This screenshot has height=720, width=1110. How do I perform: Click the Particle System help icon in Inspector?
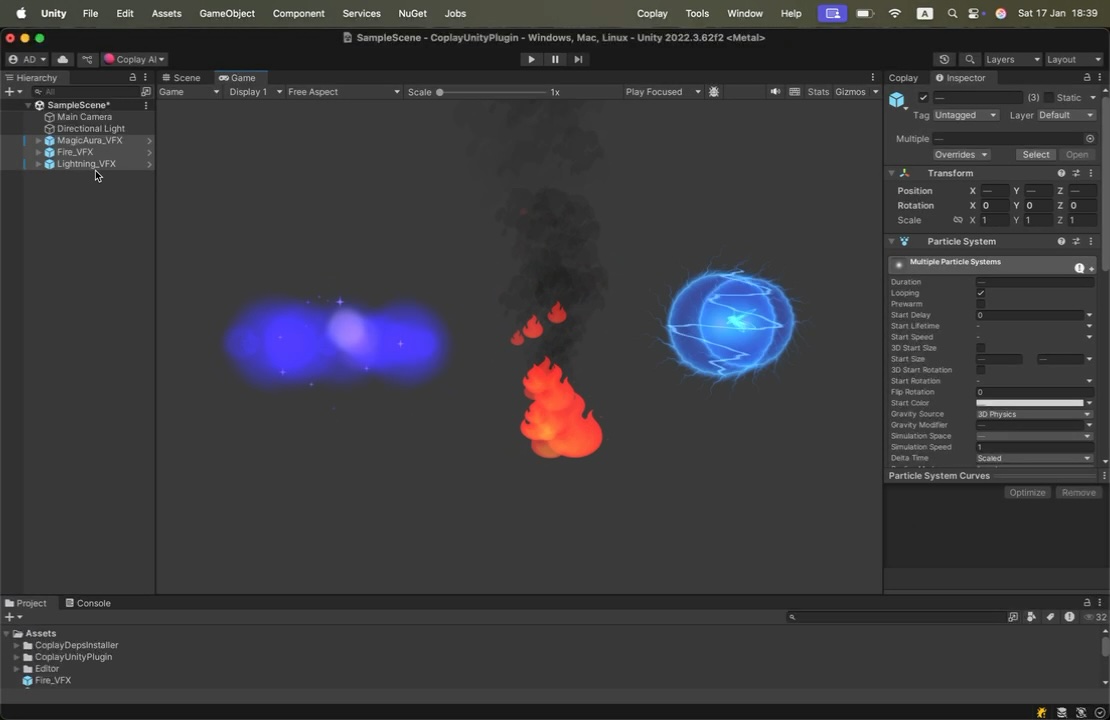[1061, 241]
